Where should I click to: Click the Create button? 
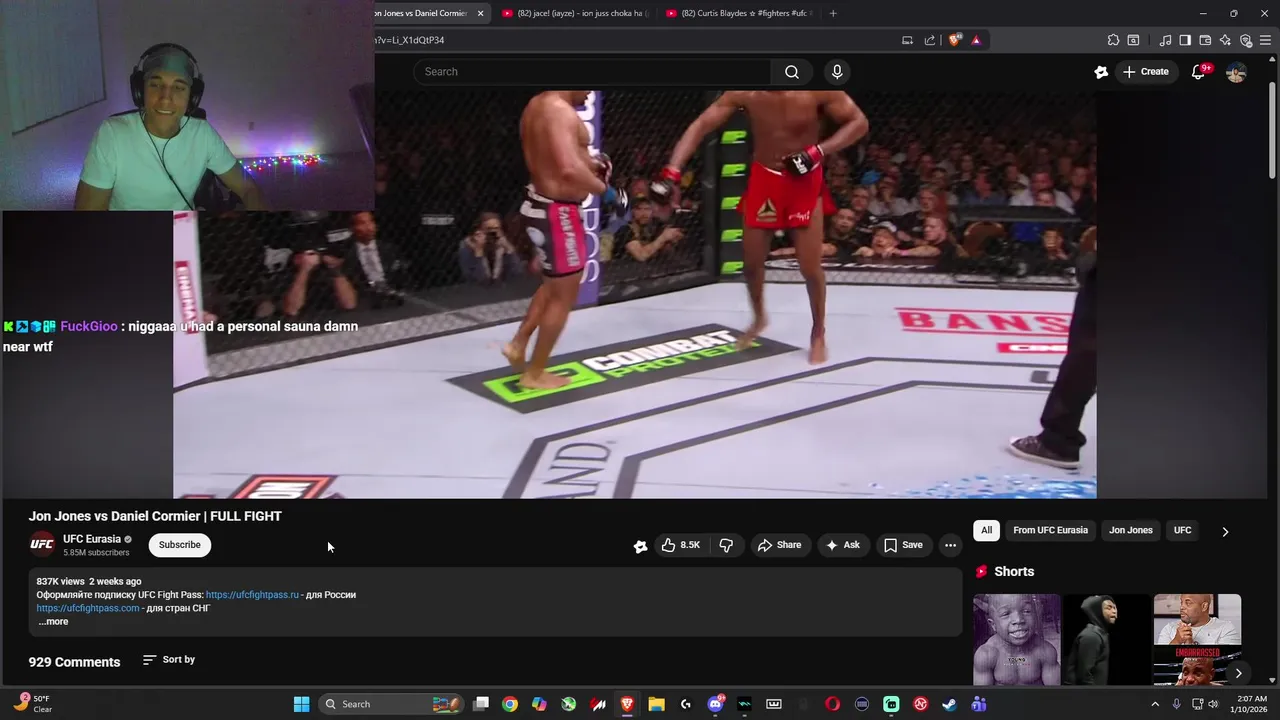1145,72
